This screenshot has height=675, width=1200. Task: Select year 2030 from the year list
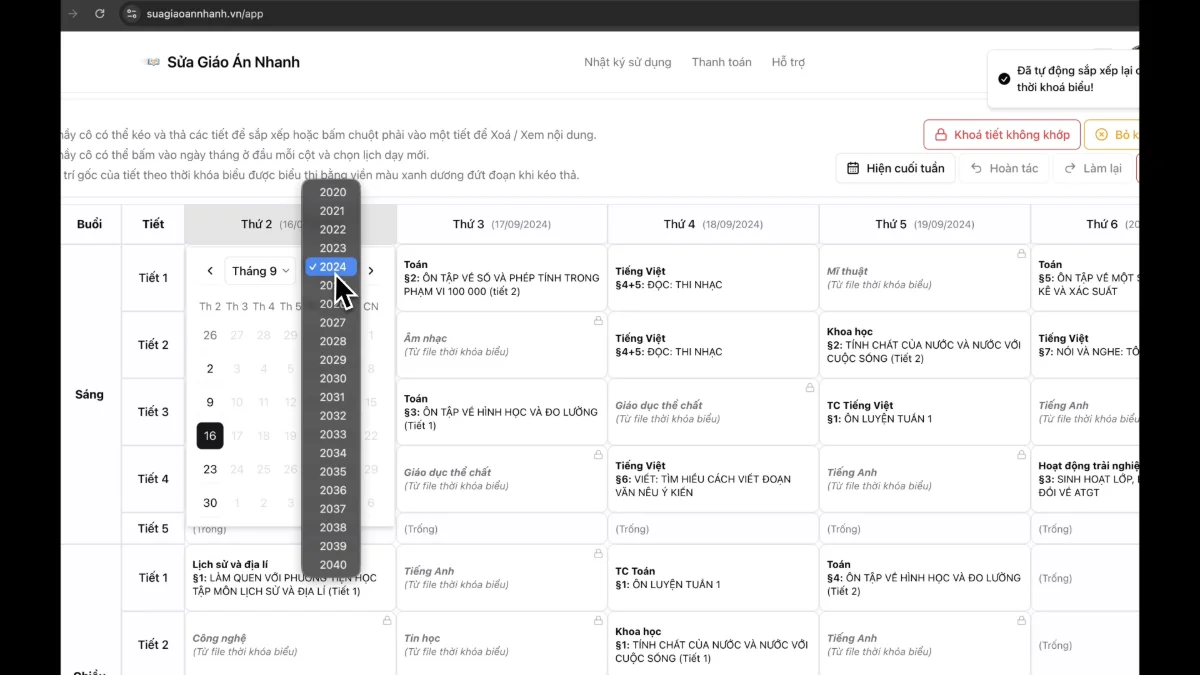(x=332, y=378)
